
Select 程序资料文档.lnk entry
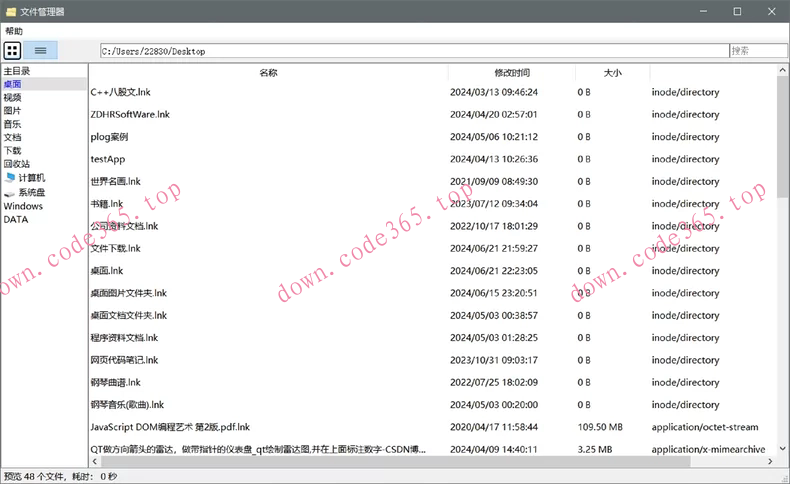pyautogui.click(x=124, y=337)
